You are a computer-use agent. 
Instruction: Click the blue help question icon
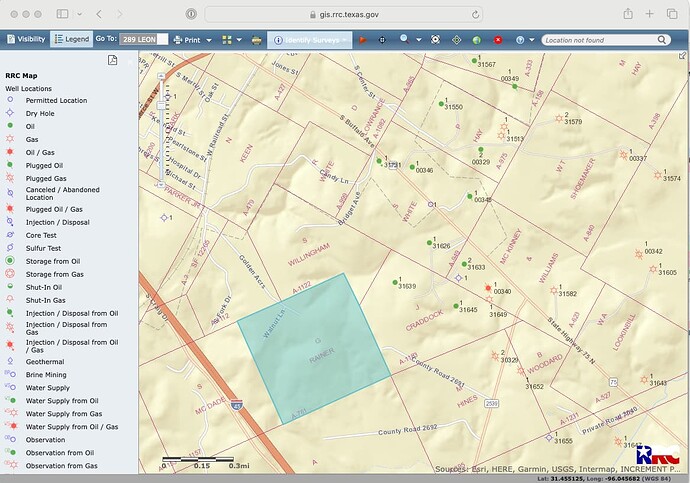520,40
